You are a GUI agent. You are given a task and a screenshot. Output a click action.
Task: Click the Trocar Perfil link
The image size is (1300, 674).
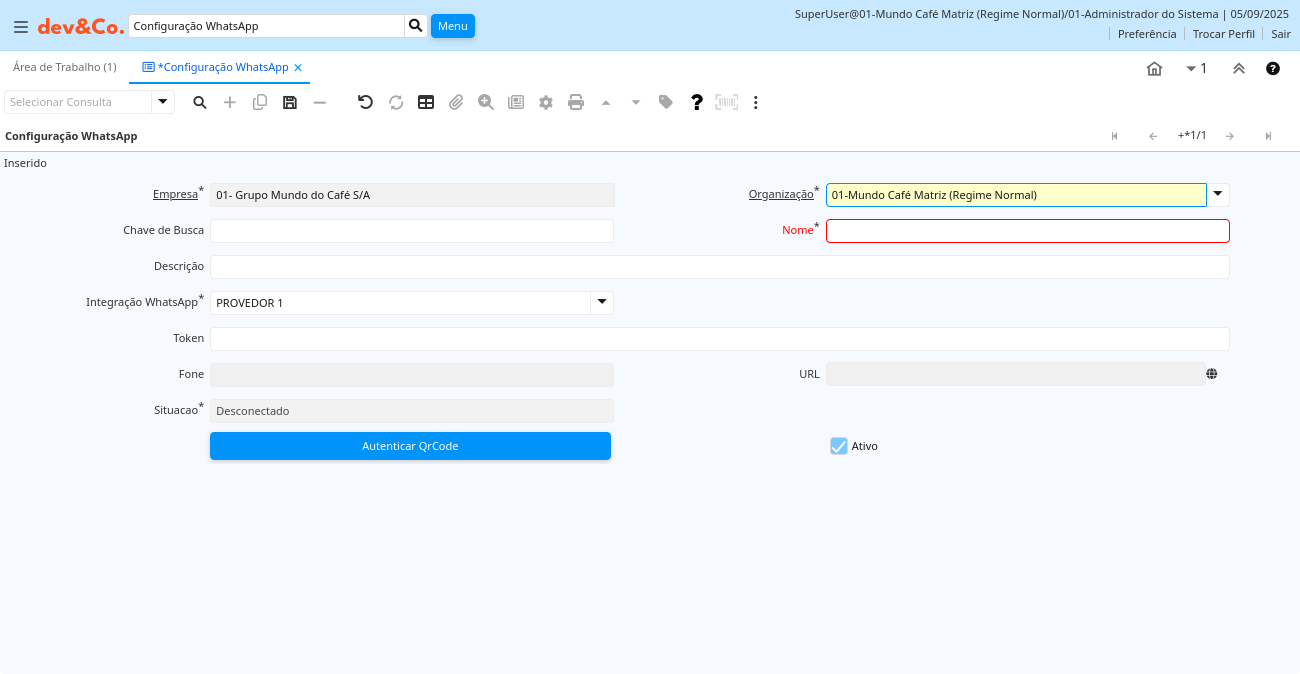coord(1223,34)
